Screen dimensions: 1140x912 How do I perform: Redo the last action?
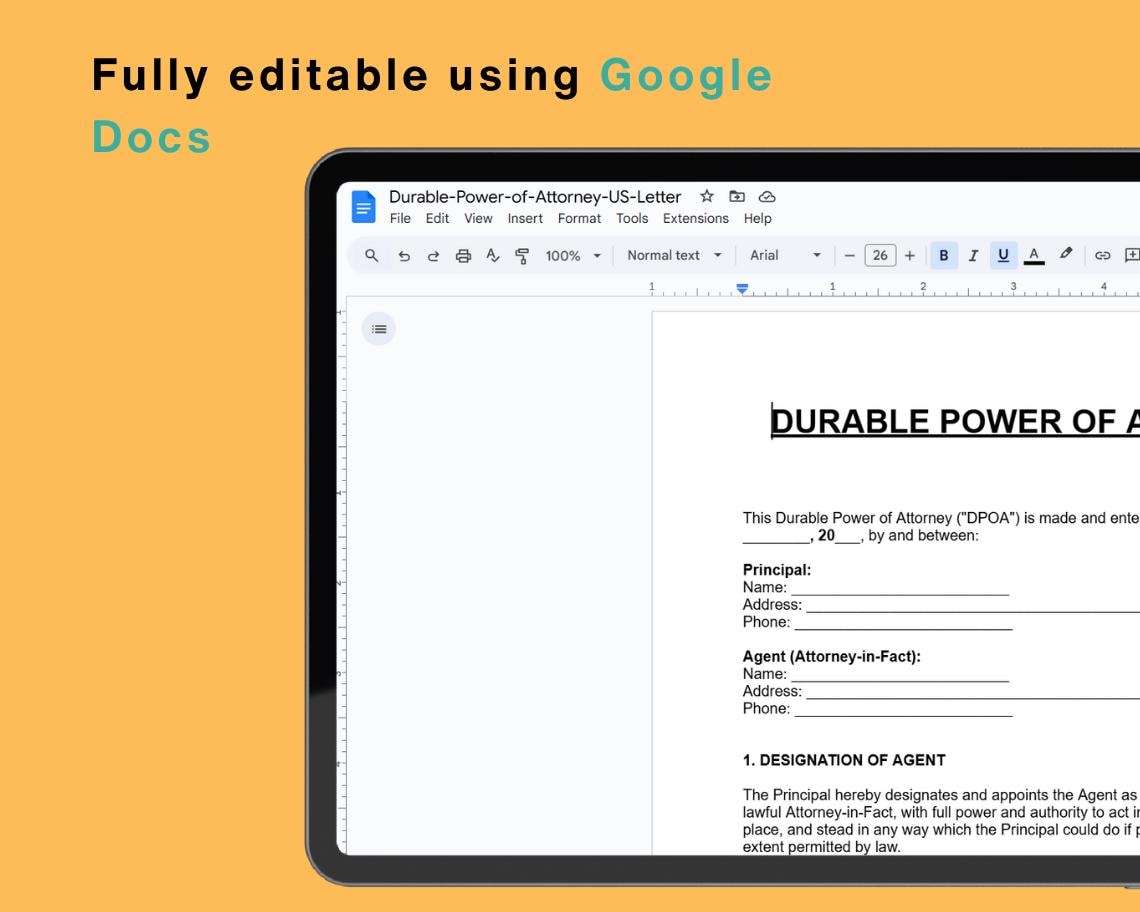(x=433, y=255)
